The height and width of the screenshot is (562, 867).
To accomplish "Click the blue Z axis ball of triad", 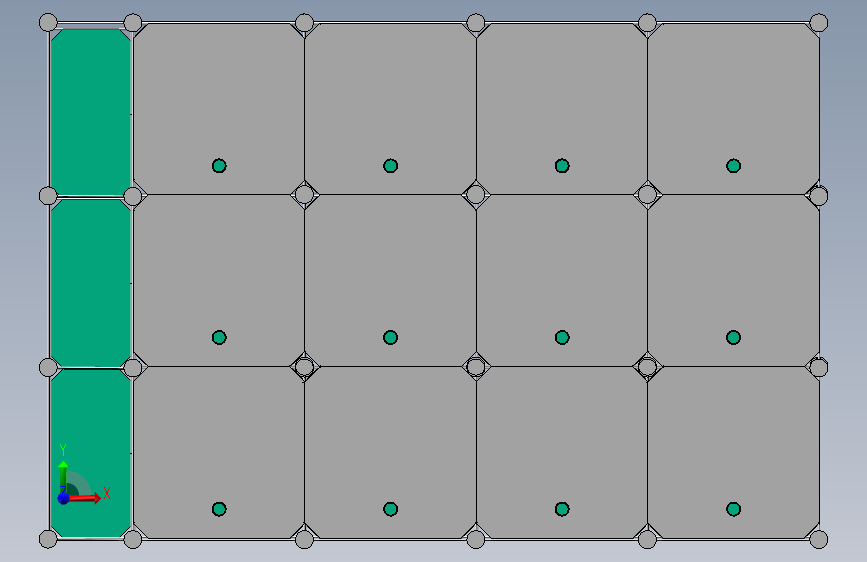I will click(x=63, y=498).
